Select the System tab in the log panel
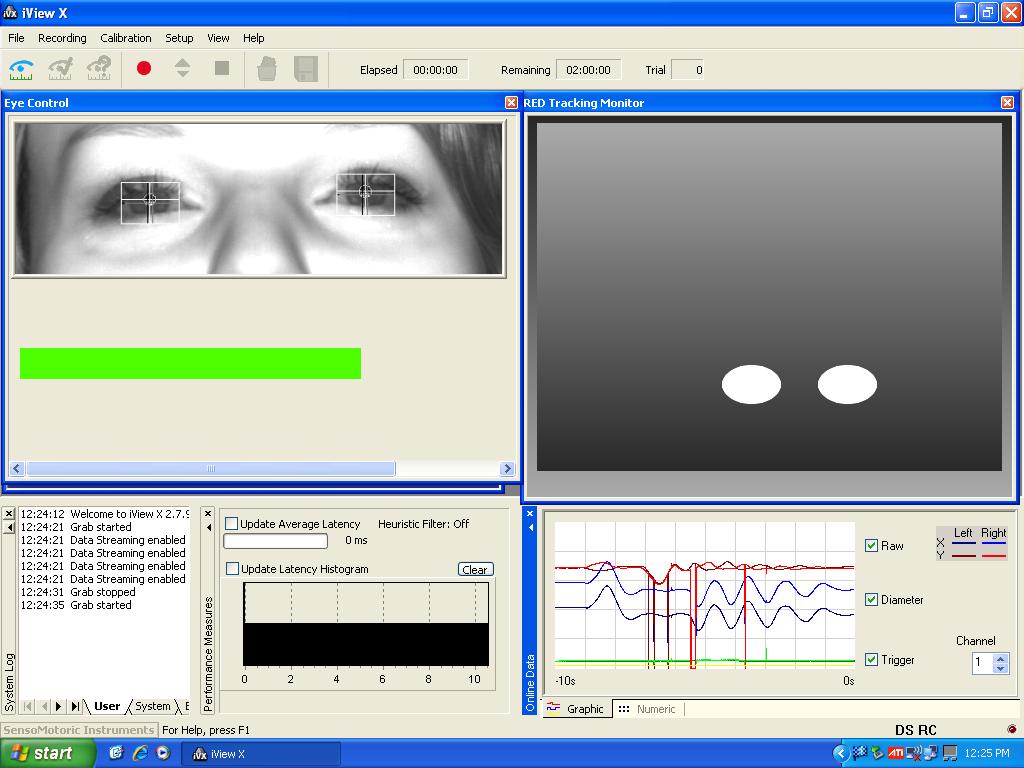Image resolution: width=1024 pixels, height=768 pixels. 151,705
